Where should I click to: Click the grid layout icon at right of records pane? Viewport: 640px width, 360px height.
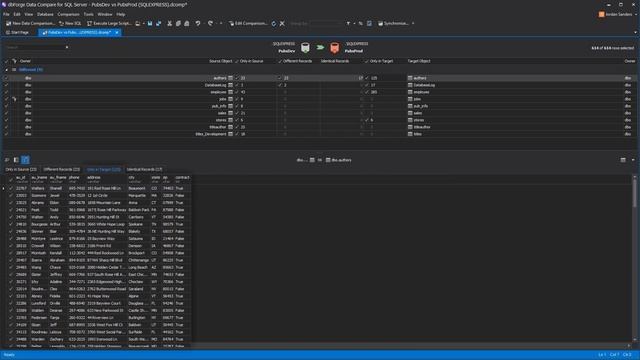pos(623,160)
